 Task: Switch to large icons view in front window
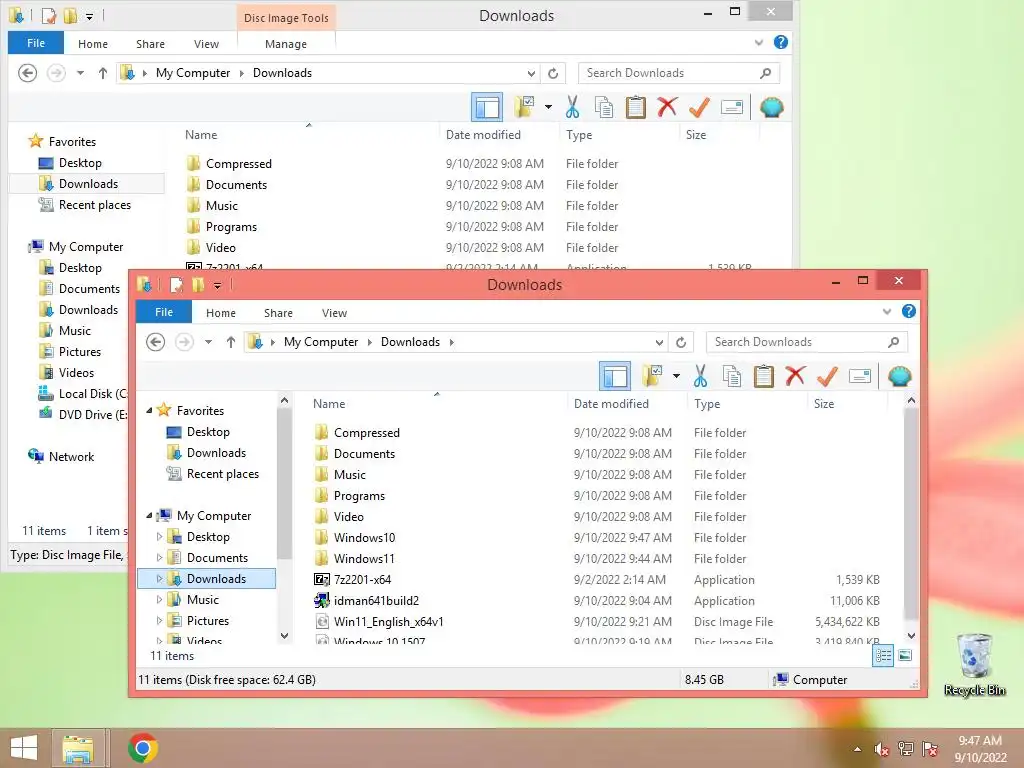click(x=905, y=656)
